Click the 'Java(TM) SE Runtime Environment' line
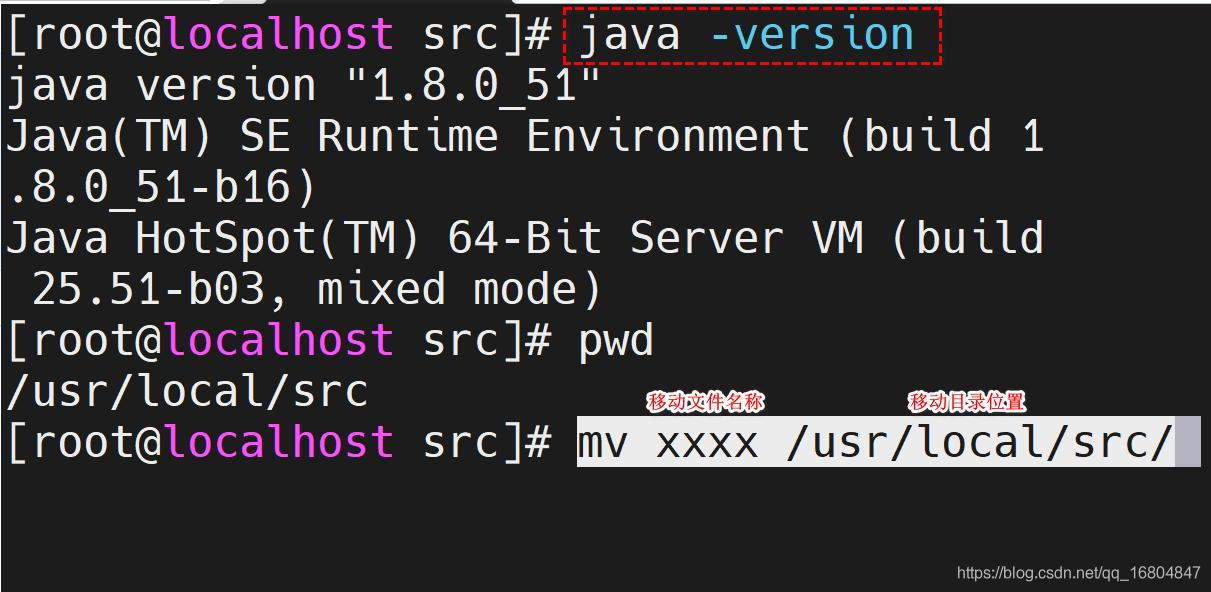The image size is (1211, 592). coord(525,136)
